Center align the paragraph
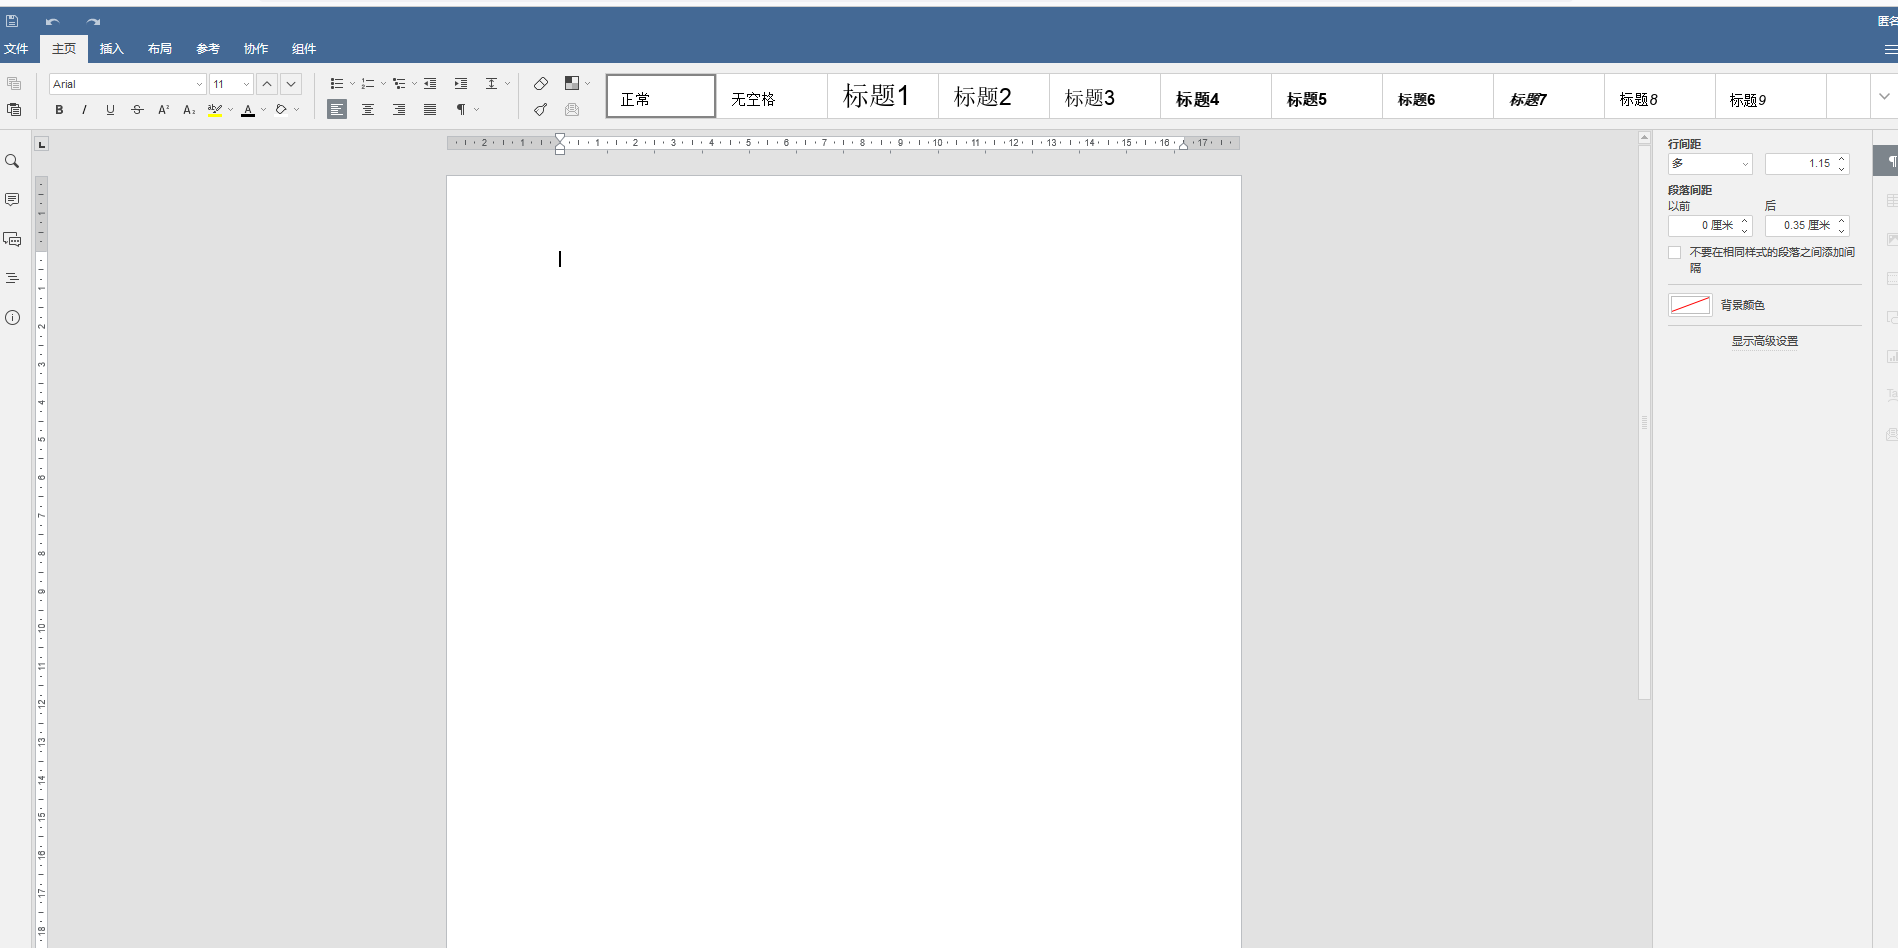The width and height of the screenshot is (1898, 948). pos(368,110)
